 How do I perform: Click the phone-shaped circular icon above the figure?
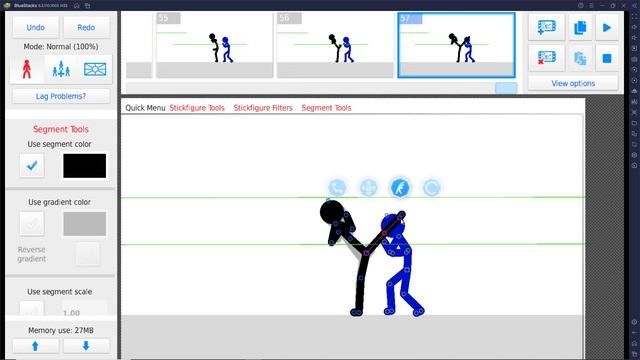click(337, 188)
